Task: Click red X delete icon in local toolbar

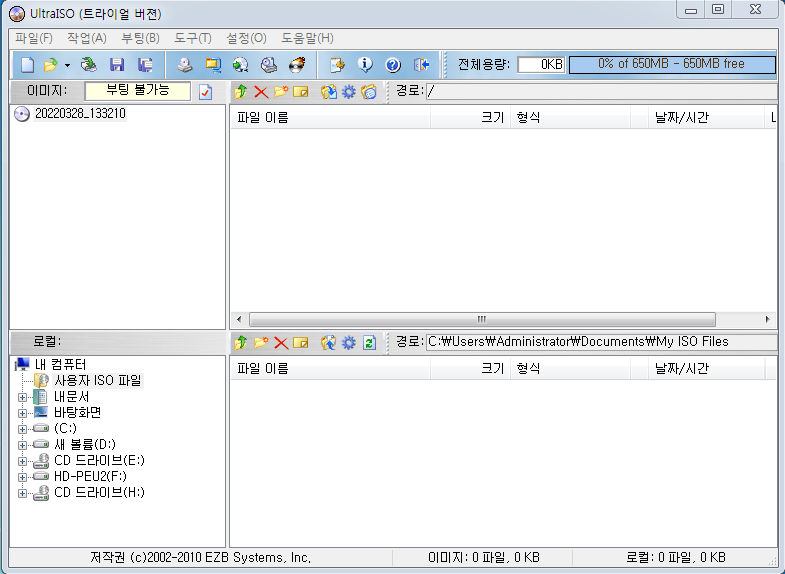Action: pos(281,343)
